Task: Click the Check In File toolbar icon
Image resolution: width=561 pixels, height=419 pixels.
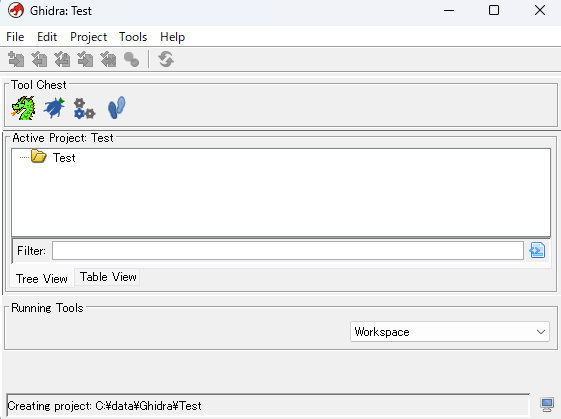Action: click(x=85, y=59)
